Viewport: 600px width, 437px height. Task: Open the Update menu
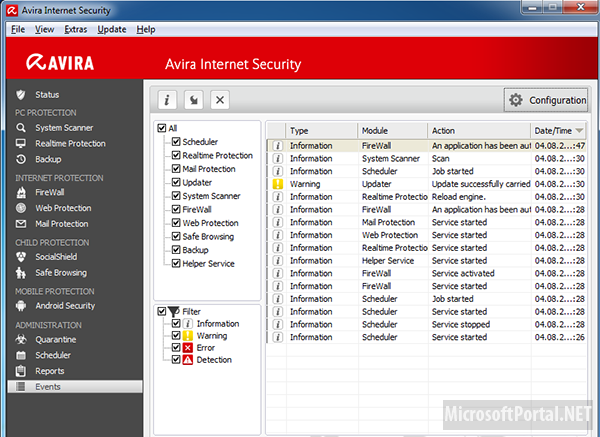click(112, 29)
